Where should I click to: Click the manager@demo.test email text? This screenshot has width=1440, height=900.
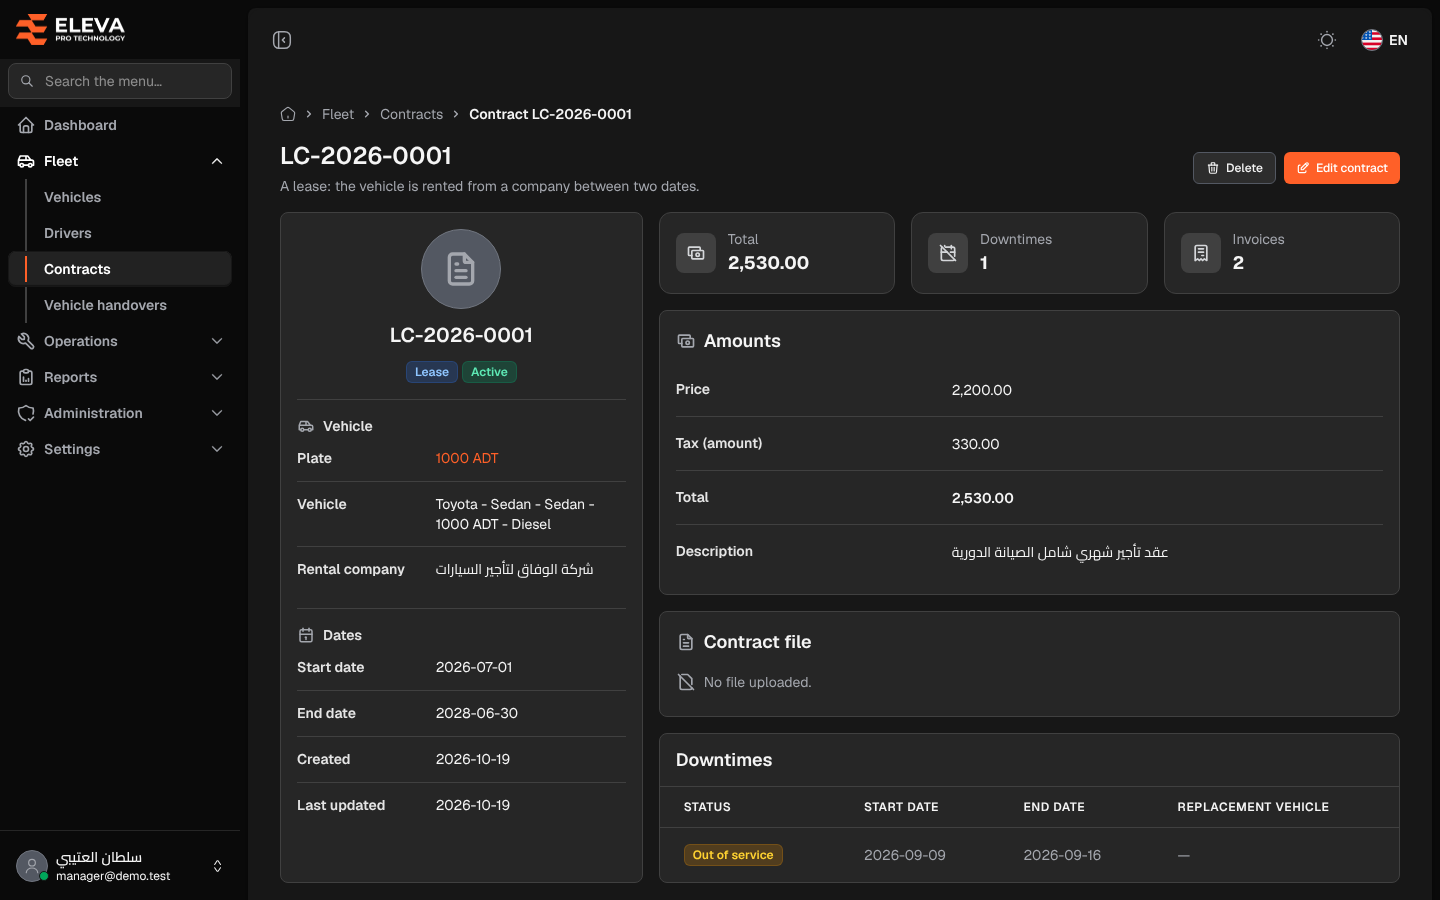point(113,876)
